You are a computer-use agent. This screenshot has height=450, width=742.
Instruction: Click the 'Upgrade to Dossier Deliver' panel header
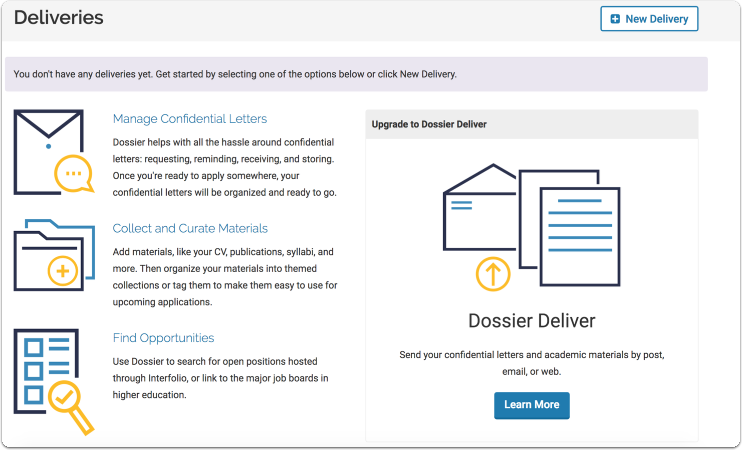531,124
